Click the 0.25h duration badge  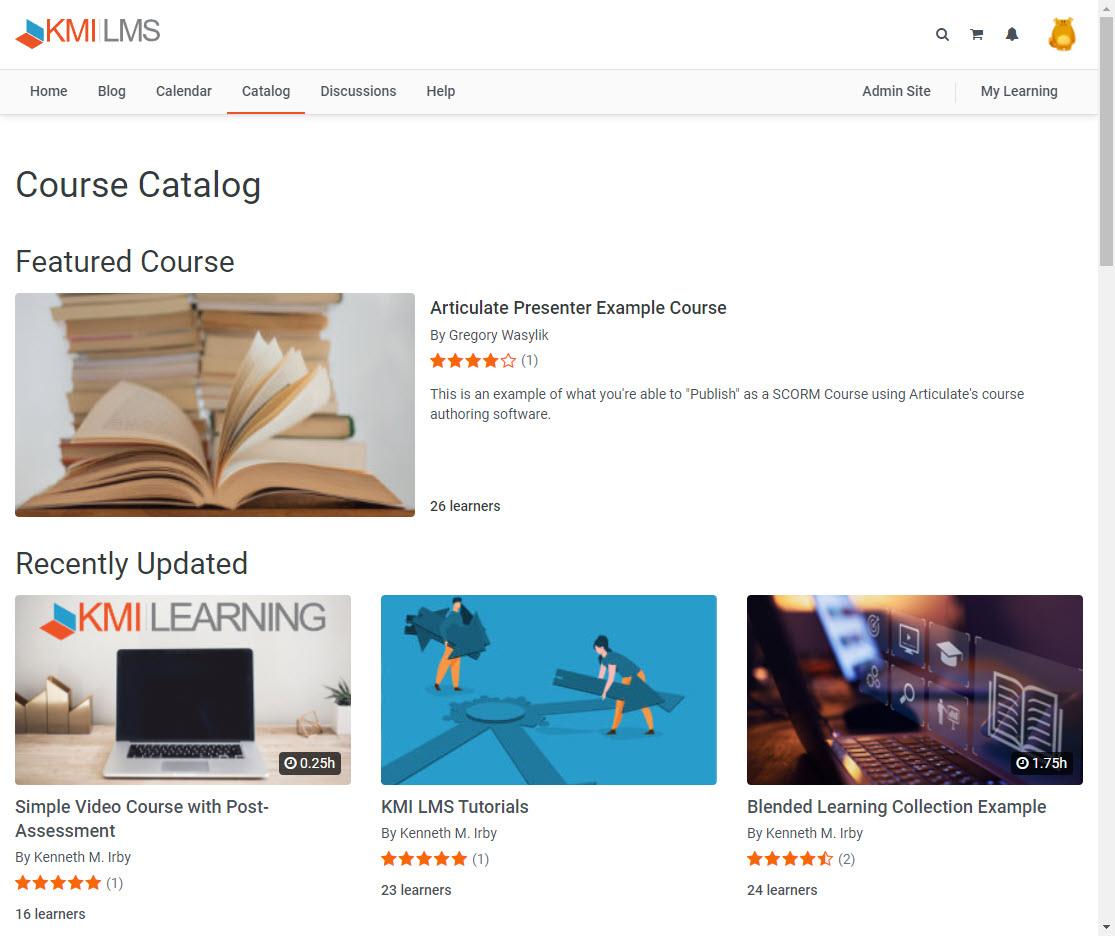[310, 763]
